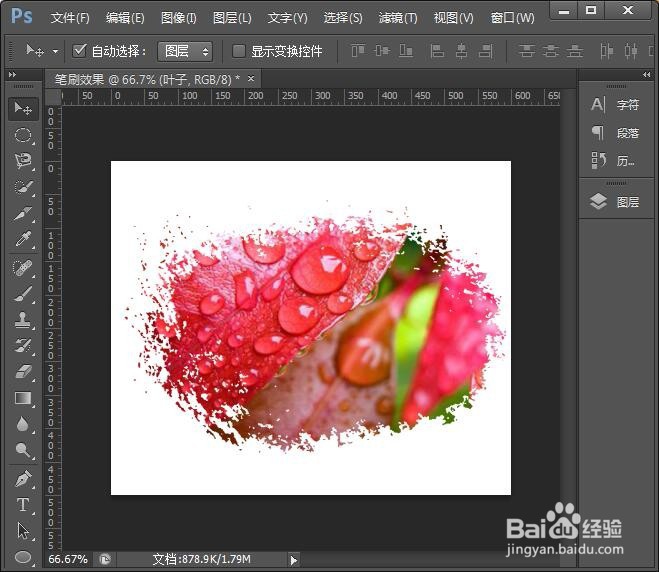Click align bottom edges icon
The width and height of the screenshot is (659, 572).
tap(406, 51)
